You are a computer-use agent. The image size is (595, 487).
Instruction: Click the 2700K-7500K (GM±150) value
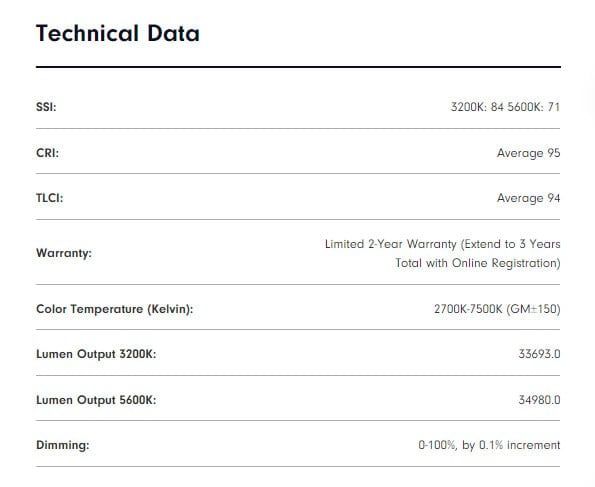coord(497,309)
